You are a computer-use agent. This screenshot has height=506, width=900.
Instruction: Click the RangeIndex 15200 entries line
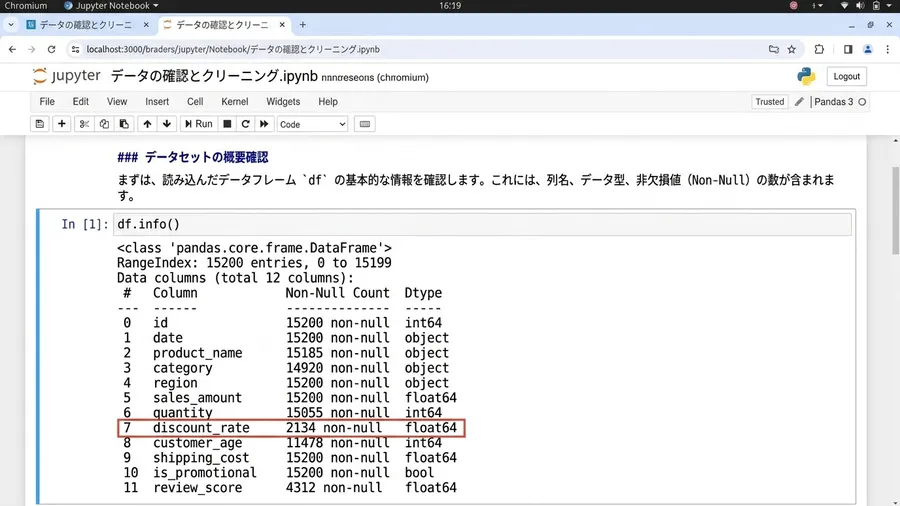254,263
